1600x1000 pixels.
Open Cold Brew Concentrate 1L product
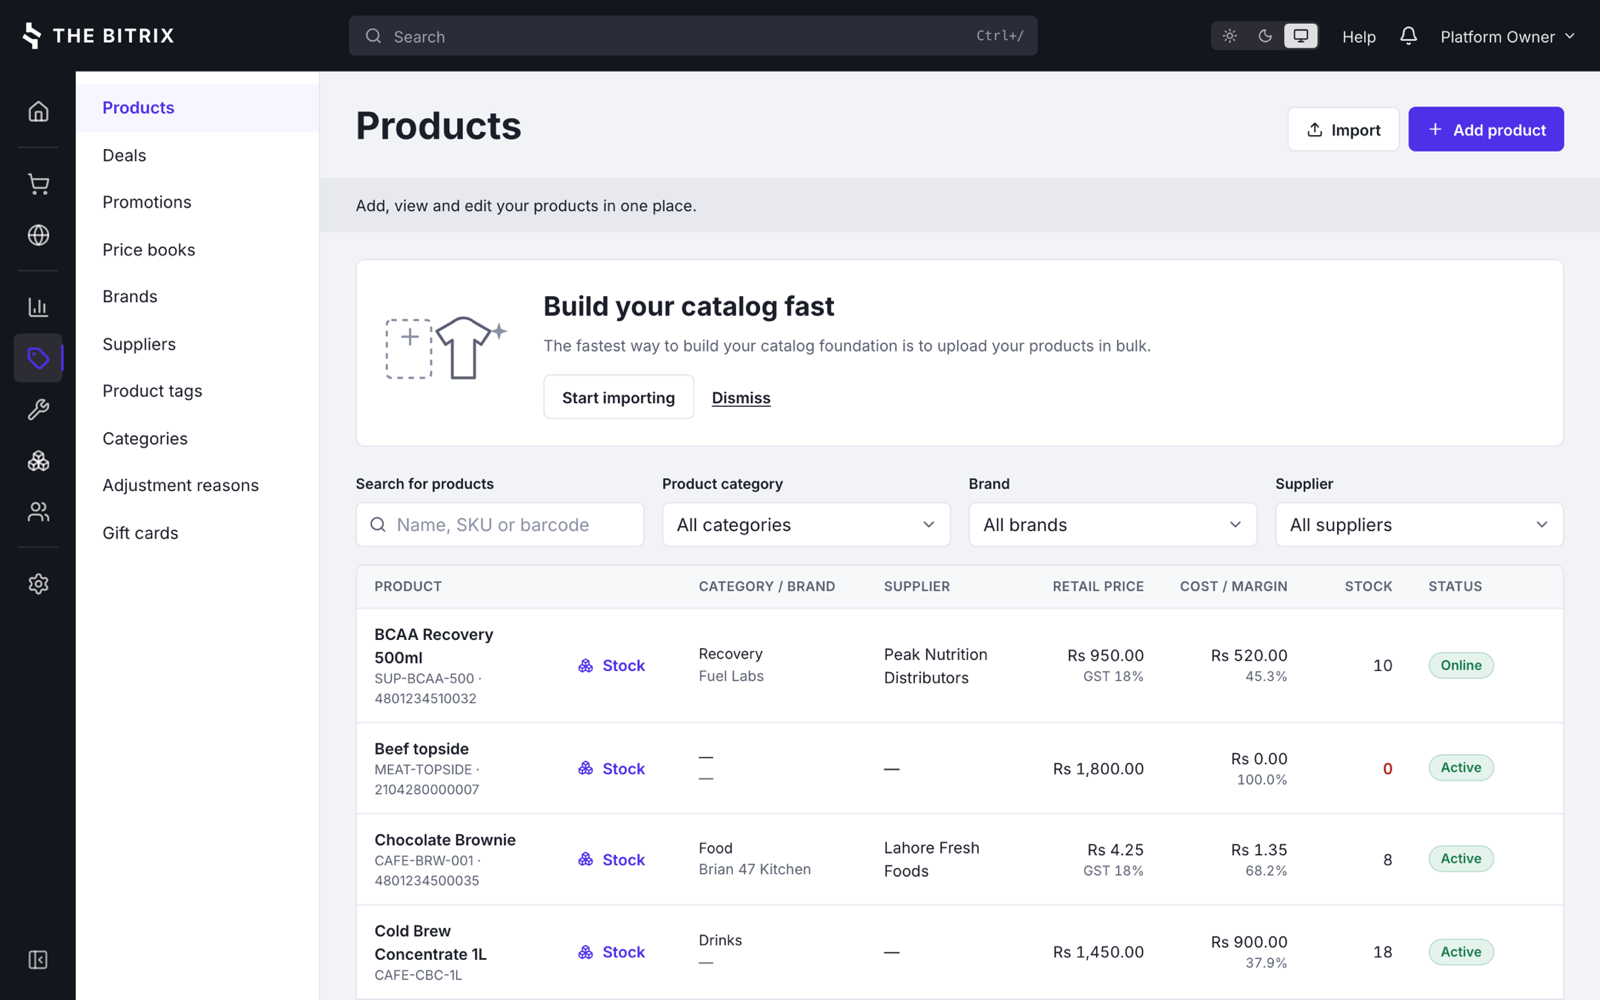430,943
